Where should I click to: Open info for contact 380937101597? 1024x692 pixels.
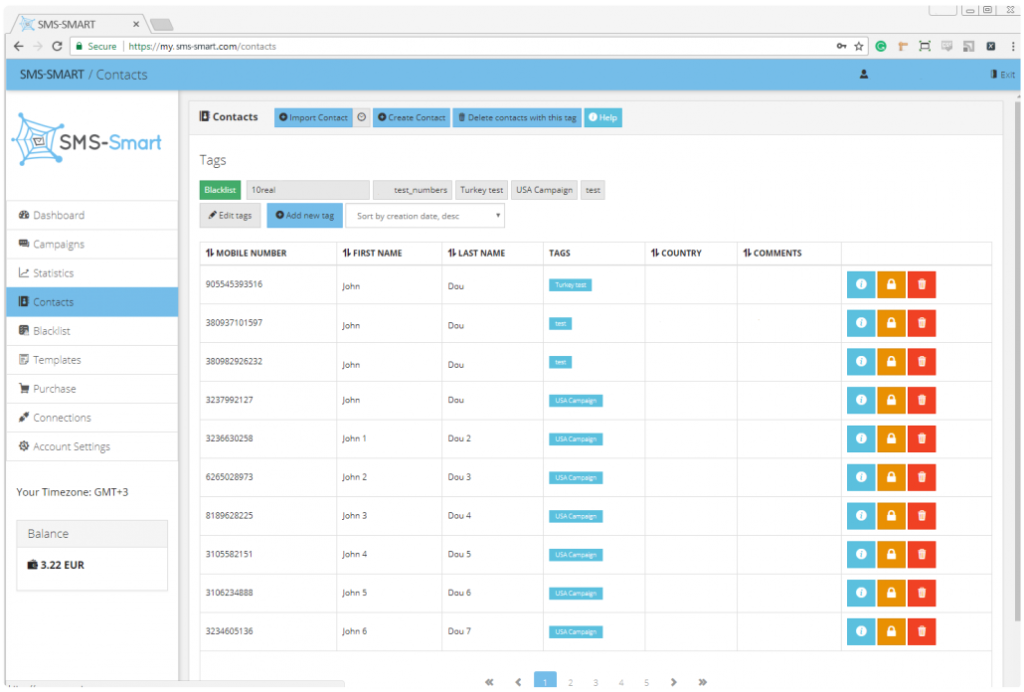point(861,323)
